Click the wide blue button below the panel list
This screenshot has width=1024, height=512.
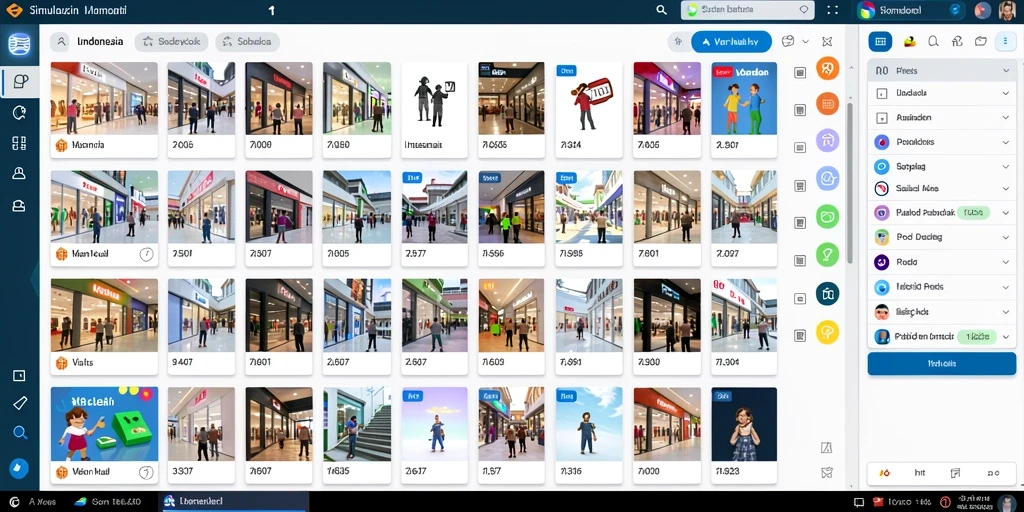(941, 364)
